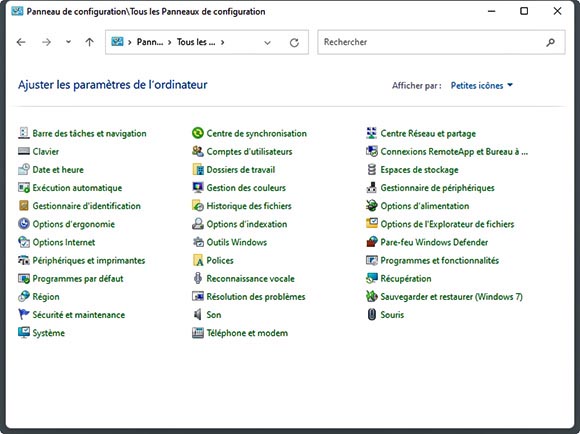The height and width of the screenshot is (434, 580).
Task: Click the Options d'ergonomie icon
Action: point(24,223)
